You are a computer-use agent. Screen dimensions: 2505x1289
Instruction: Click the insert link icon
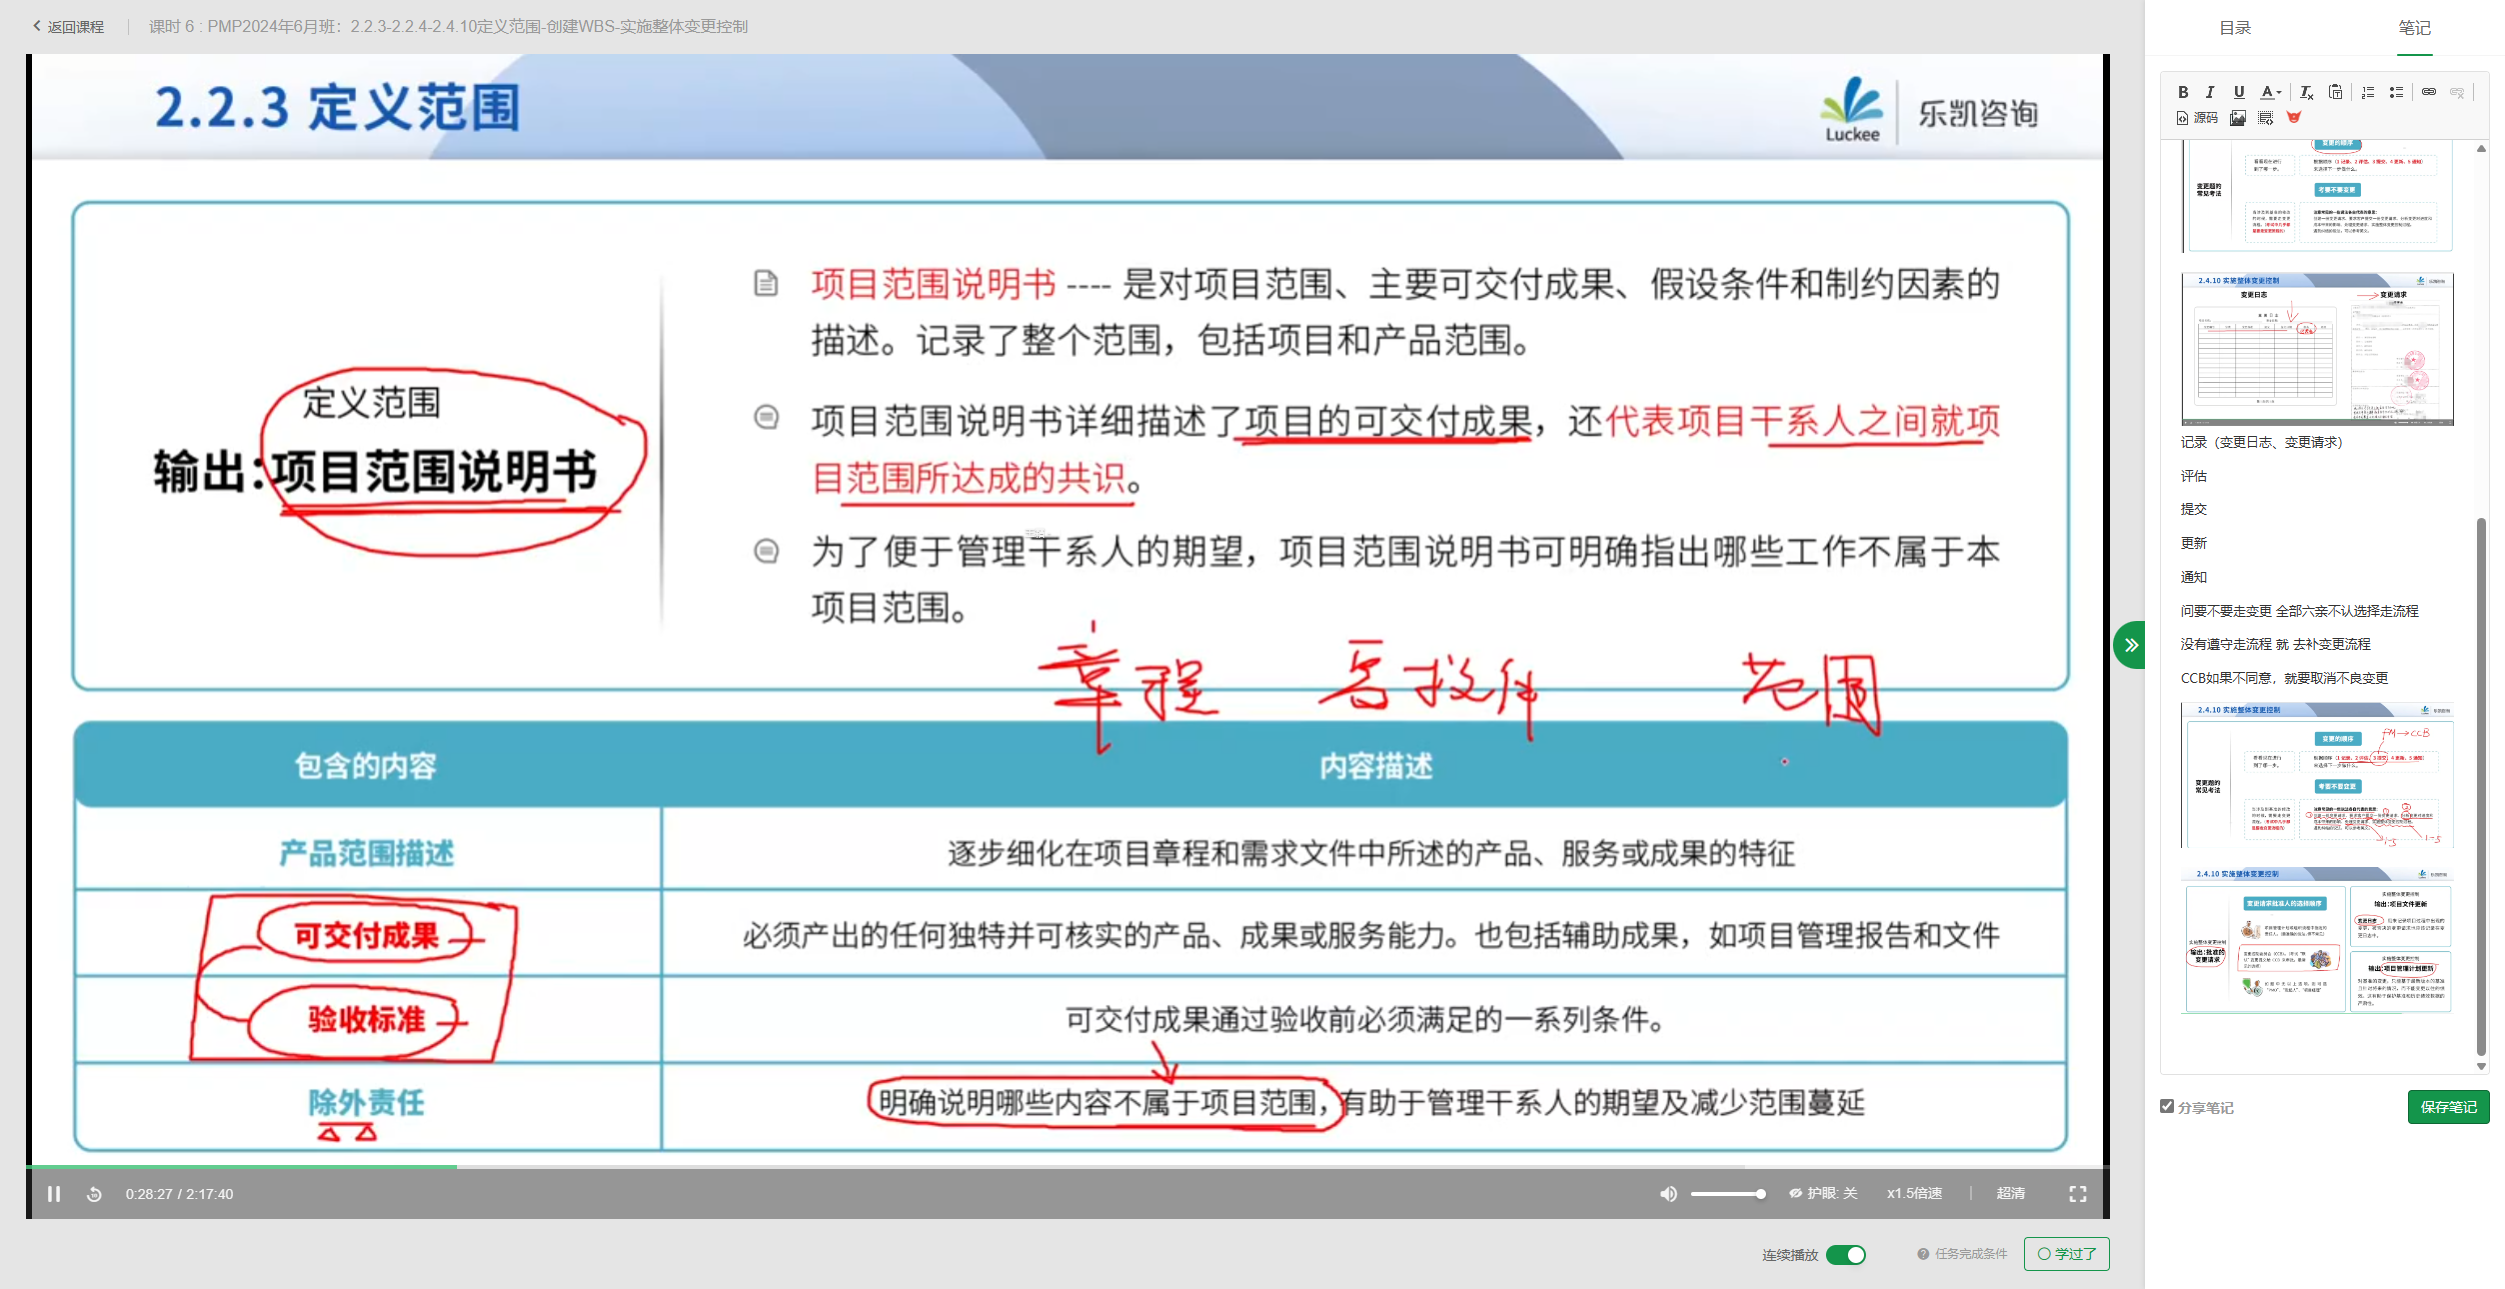pos(2429,92)
